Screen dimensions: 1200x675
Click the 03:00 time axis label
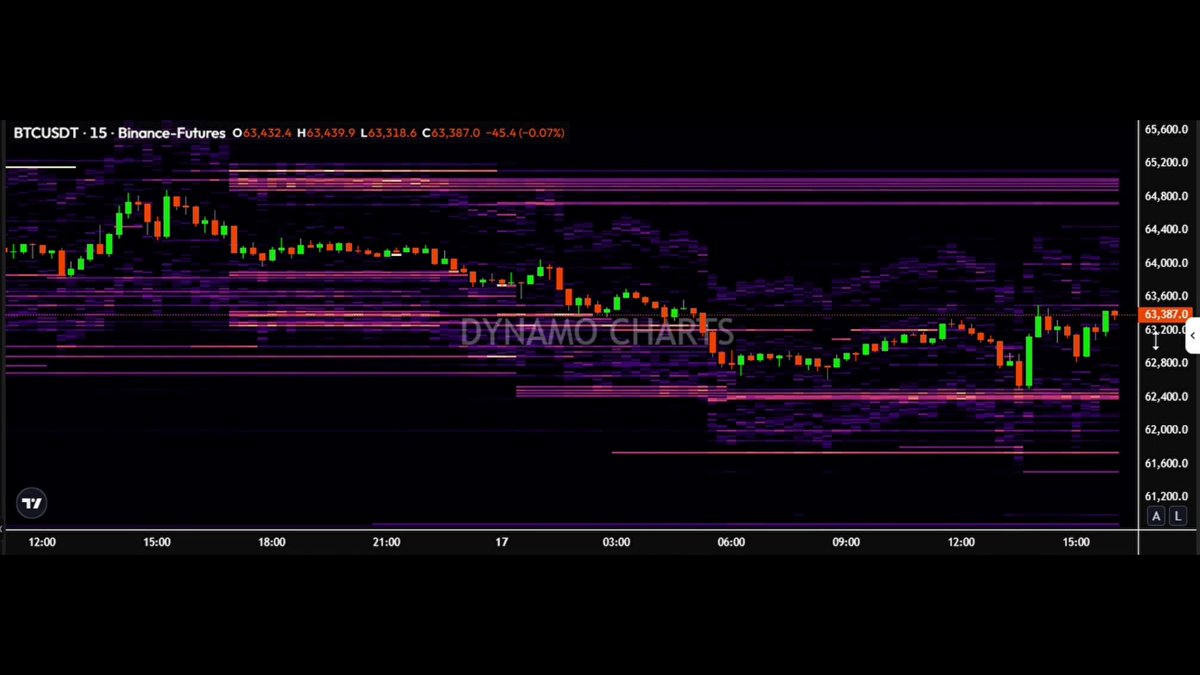tap(616, 542)
